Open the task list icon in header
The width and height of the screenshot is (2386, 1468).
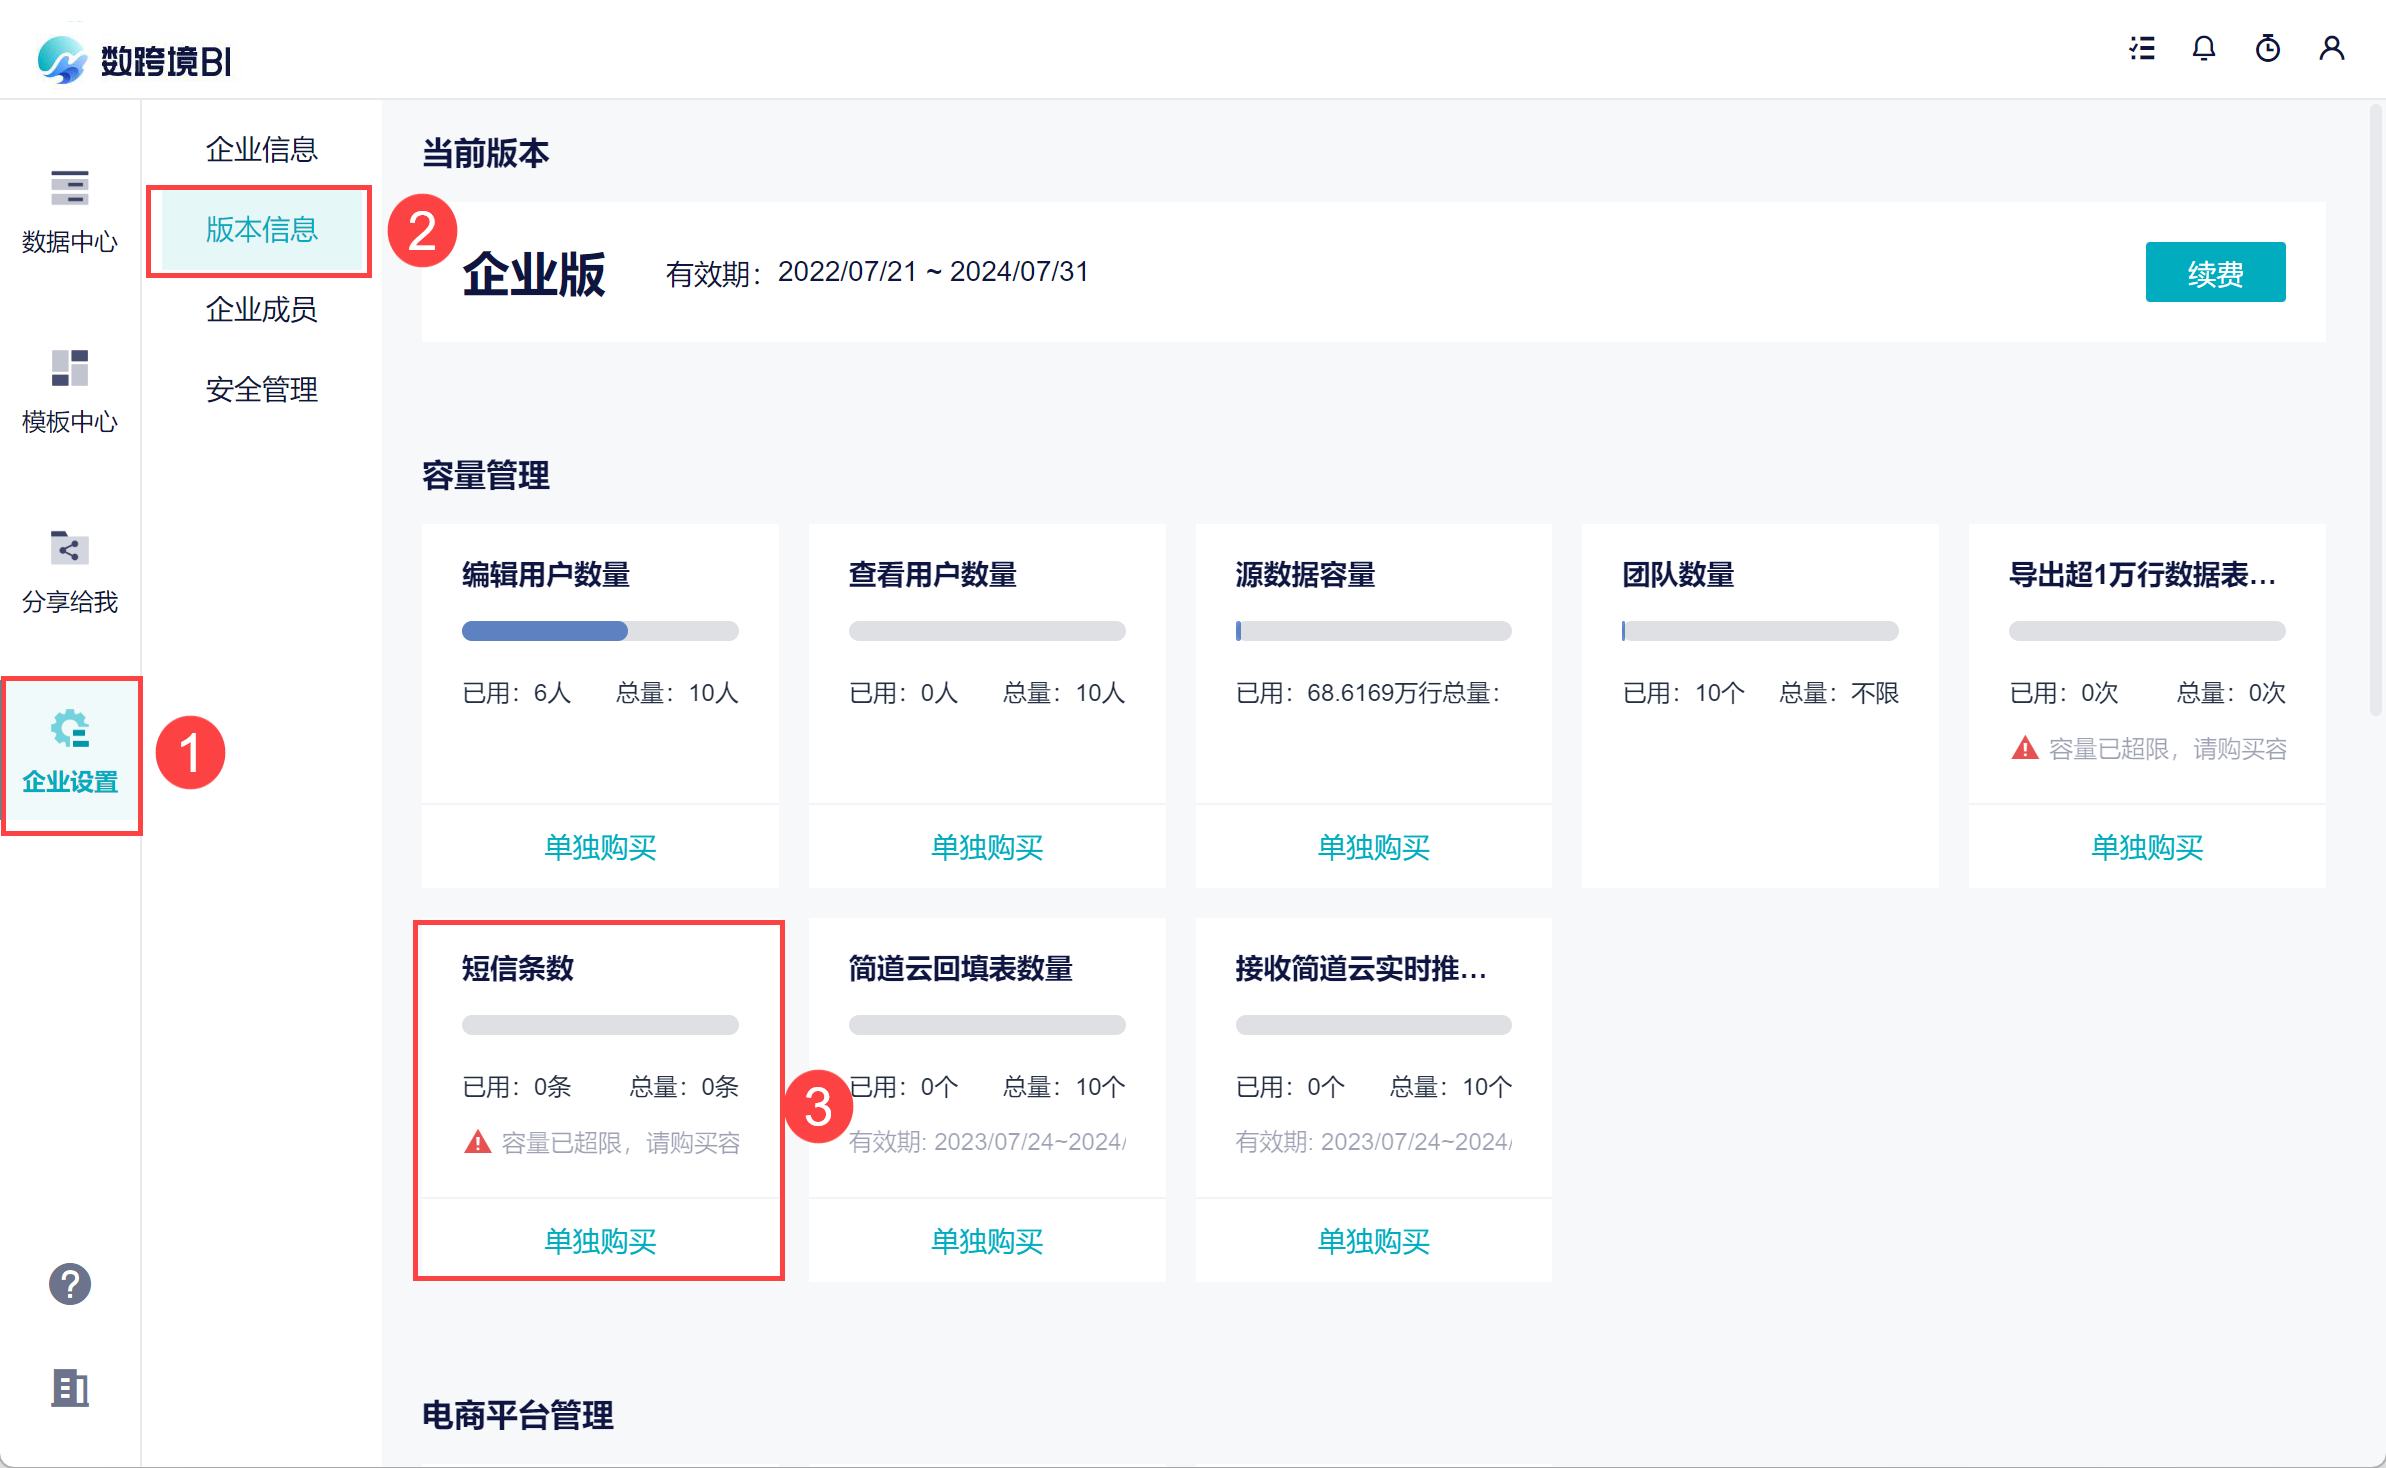click(x=2142, y=48)
